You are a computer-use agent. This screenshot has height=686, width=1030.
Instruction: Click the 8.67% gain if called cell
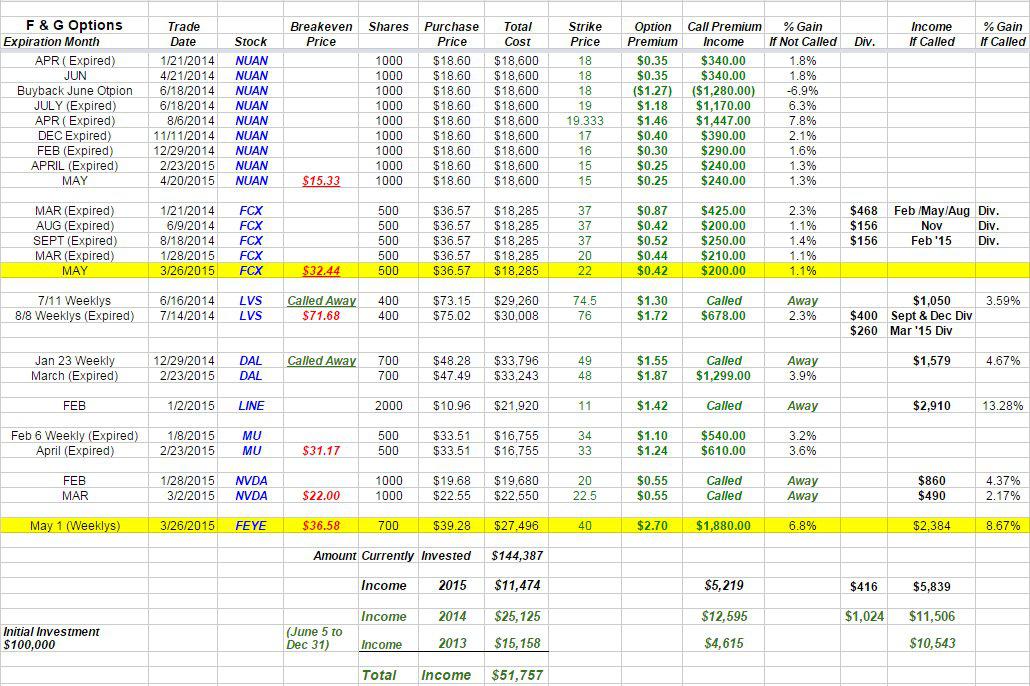[1003, 526]
